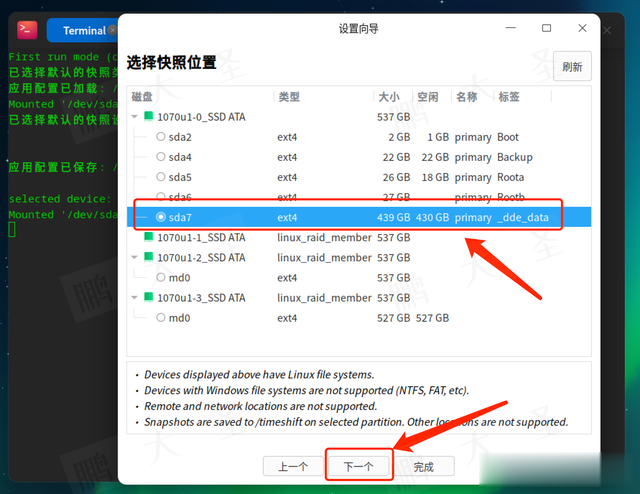Click the 上一个 previous button
Viewport: 640px width, 494px height.
click(x=293, y=466)
